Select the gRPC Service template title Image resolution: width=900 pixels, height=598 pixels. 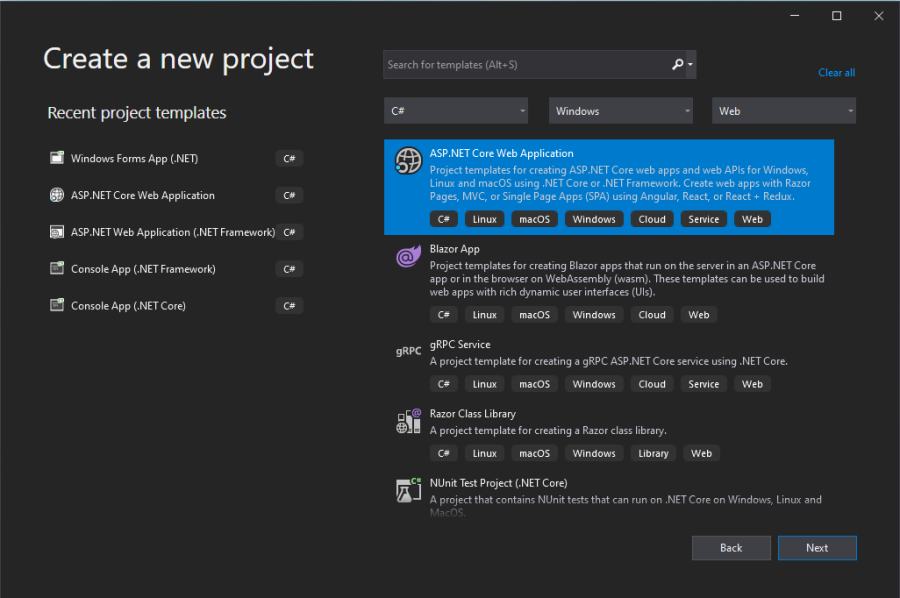coord(460,344)
